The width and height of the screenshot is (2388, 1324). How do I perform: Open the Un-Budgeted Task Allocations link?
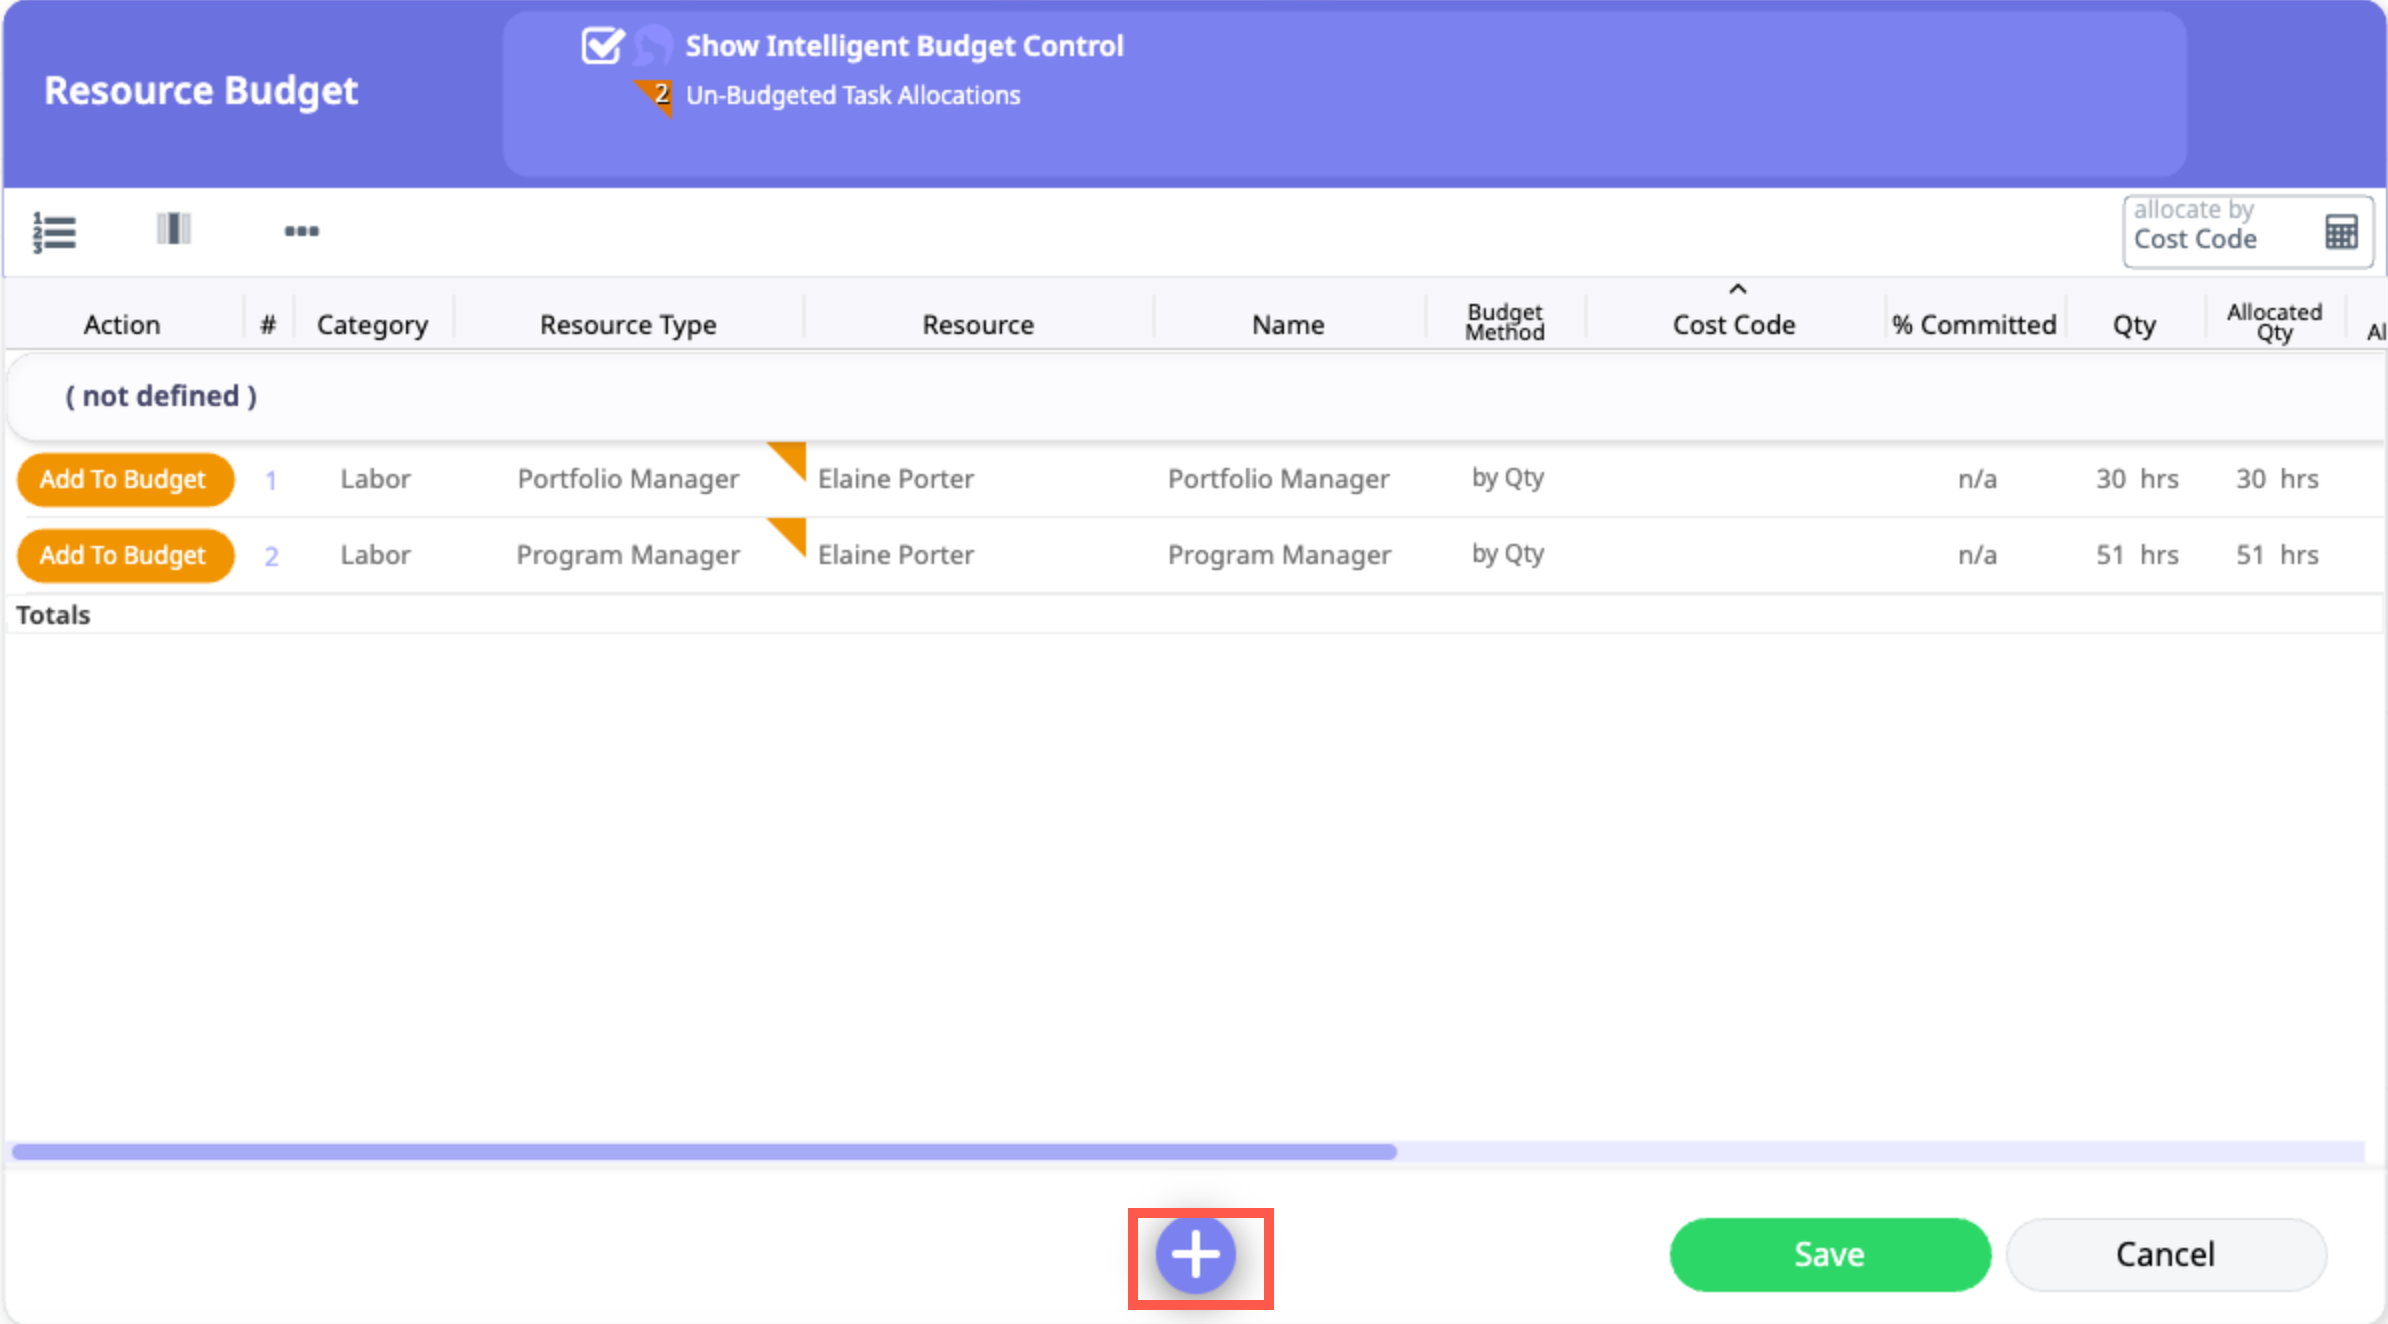(853, 96)
